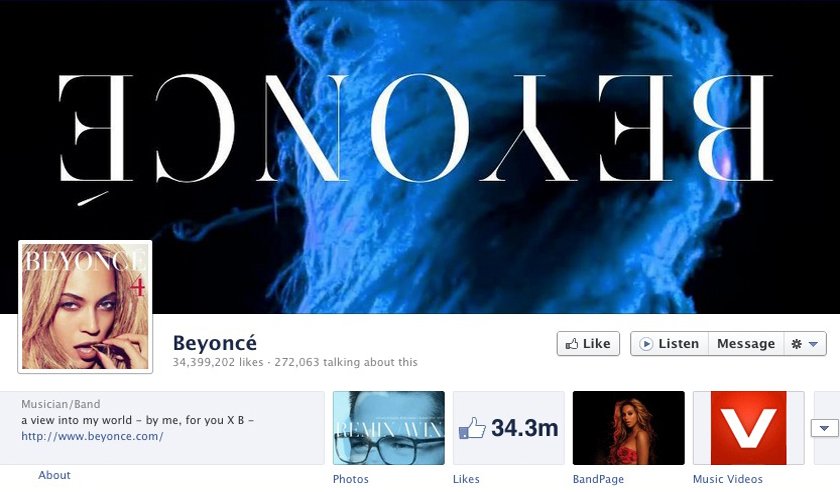Click the play icon on Listen button
This screenshot has height=492, width=840.
click(647, 344)
